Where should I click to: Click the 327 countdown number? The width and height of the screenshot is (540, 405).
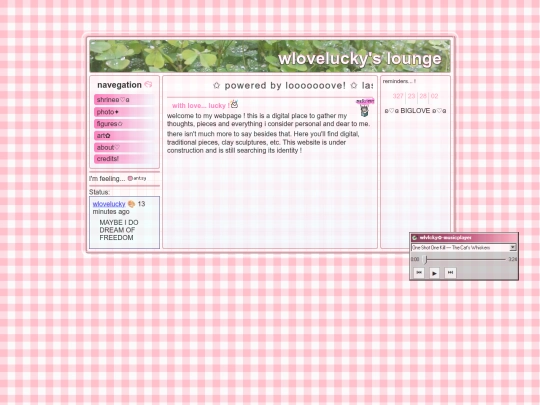pos(398,96)
